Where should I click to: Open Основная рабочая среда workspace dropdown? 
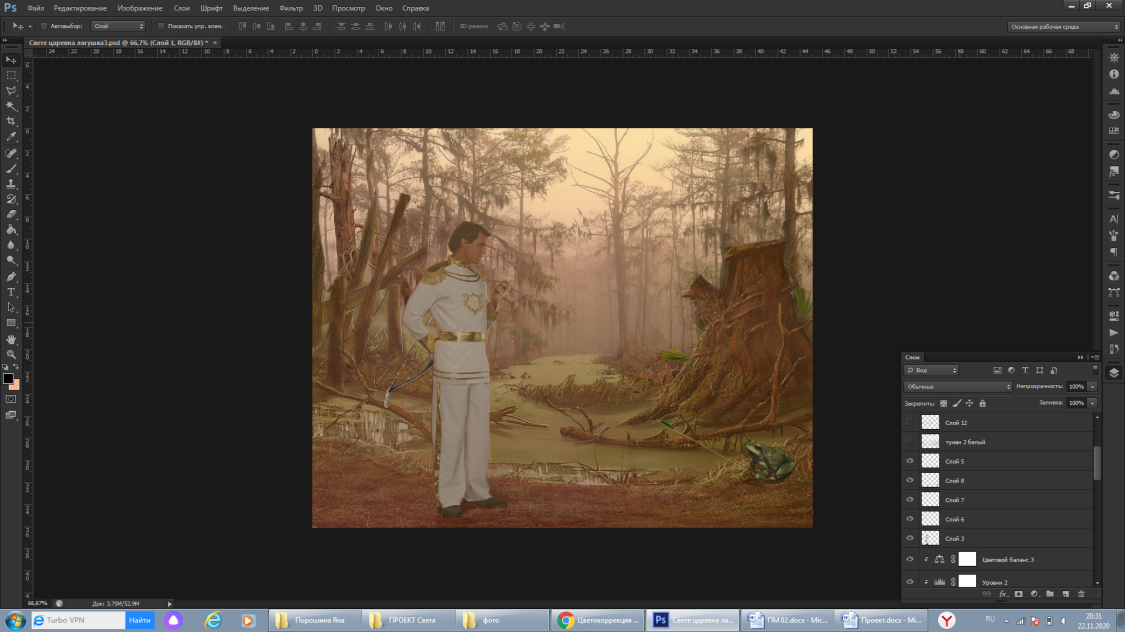coord(1063,27)
